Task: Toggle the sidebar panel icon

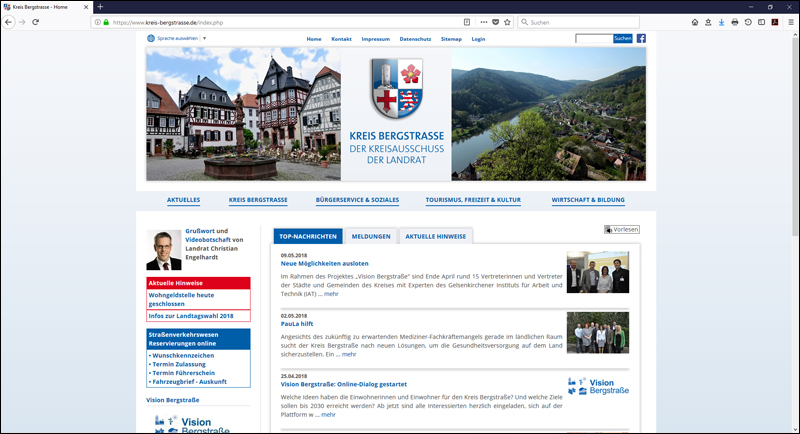Action: point(761,22)
